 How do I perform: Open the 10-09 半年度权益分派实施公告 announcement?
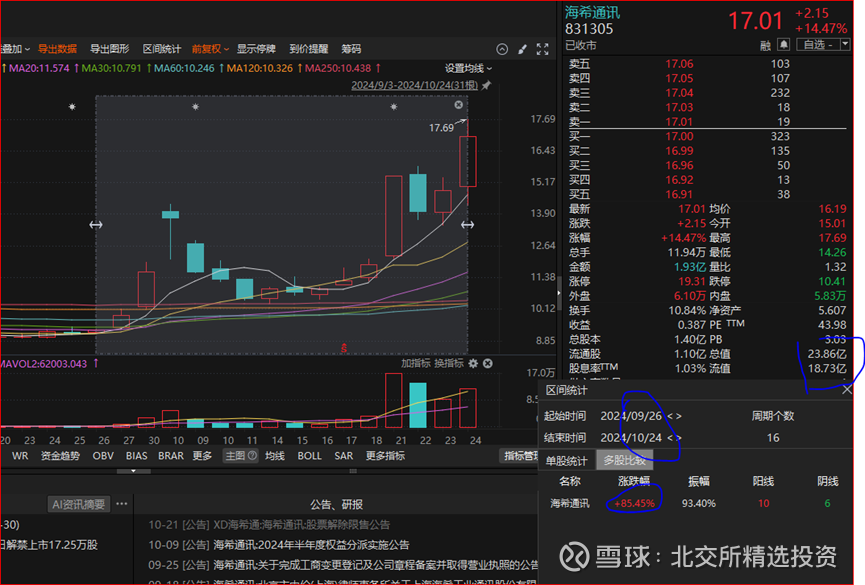pos(279,545)
